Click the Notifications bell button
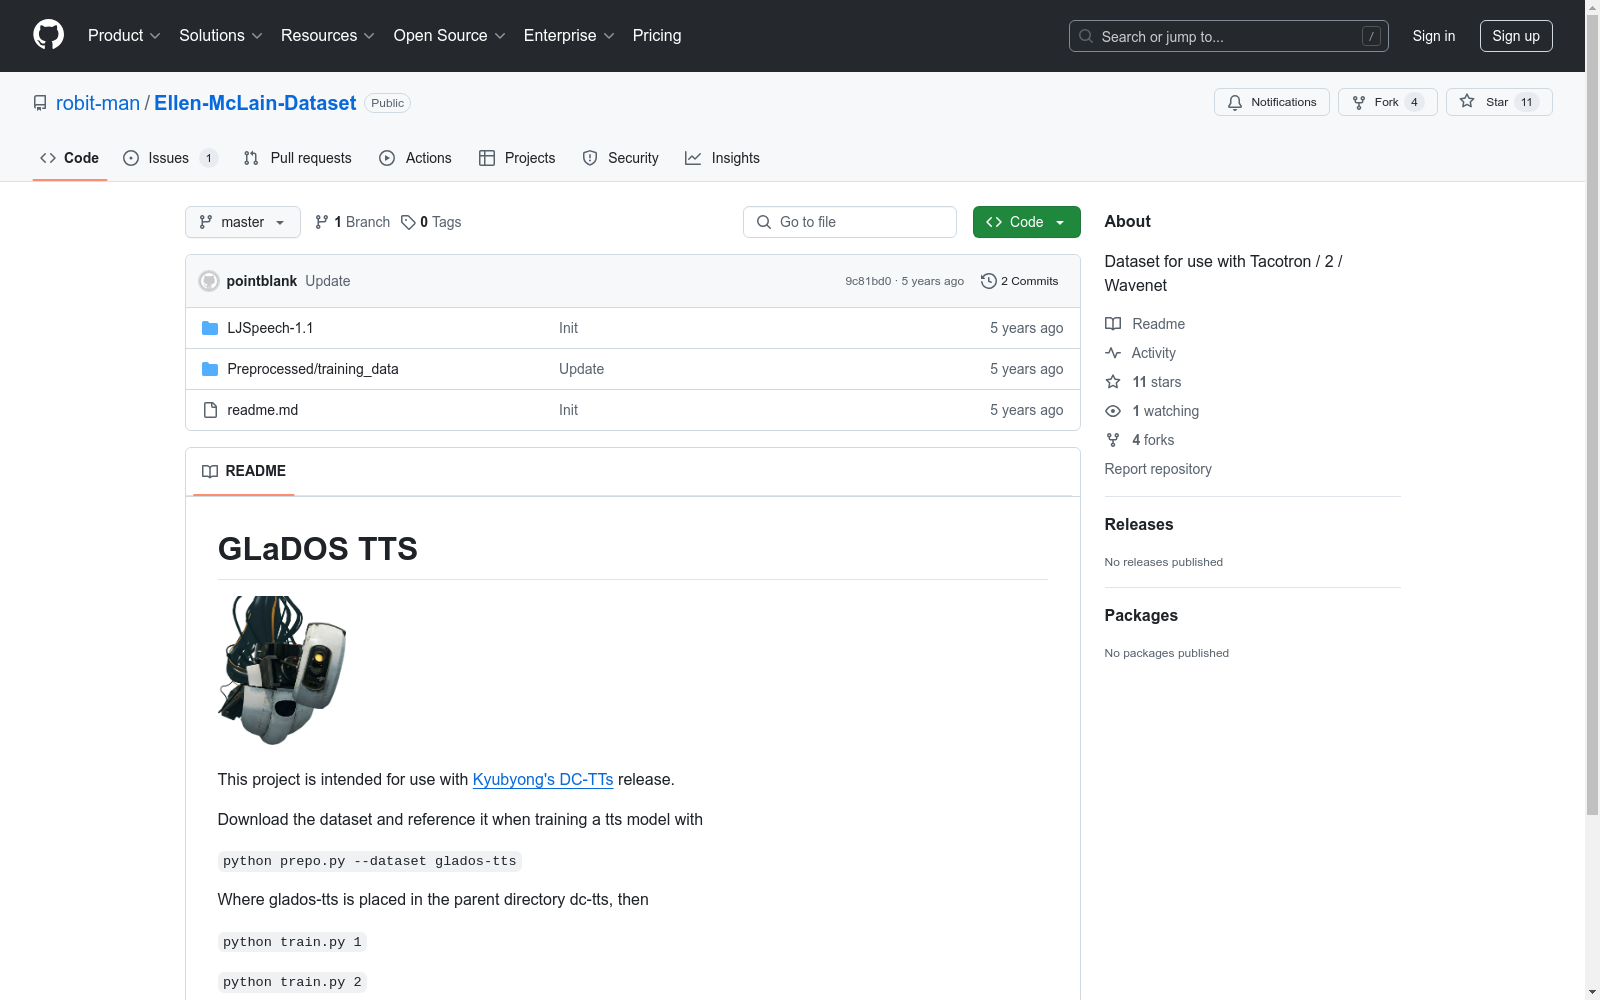The width and height of the screenshot is (1600, 1000). [1272, 102]
